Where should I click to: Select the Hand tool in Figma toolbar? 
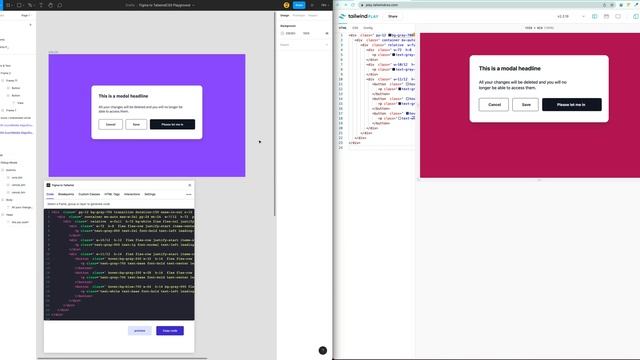tap(50, 5)
